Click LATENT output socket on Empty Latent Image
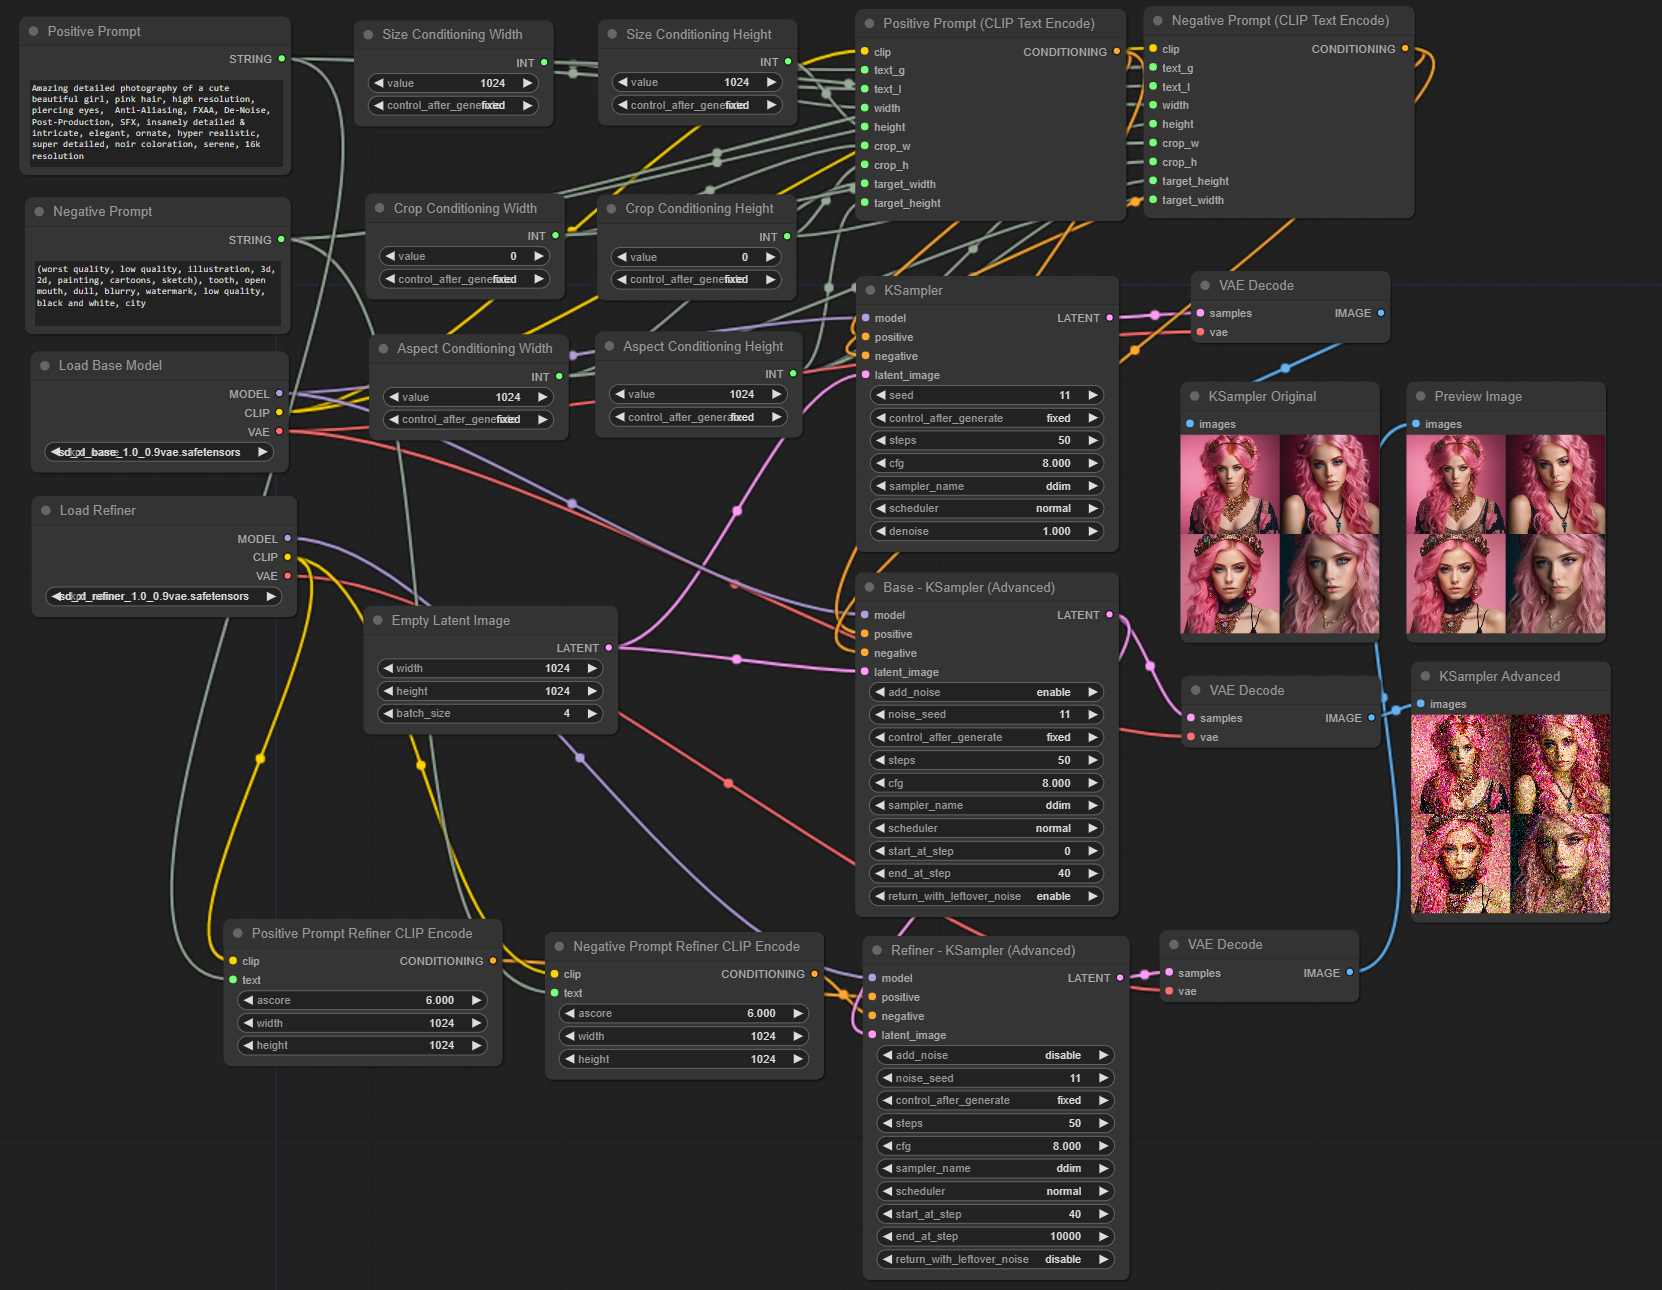This screenshot has width=1662, height=1290. [609, 648]
